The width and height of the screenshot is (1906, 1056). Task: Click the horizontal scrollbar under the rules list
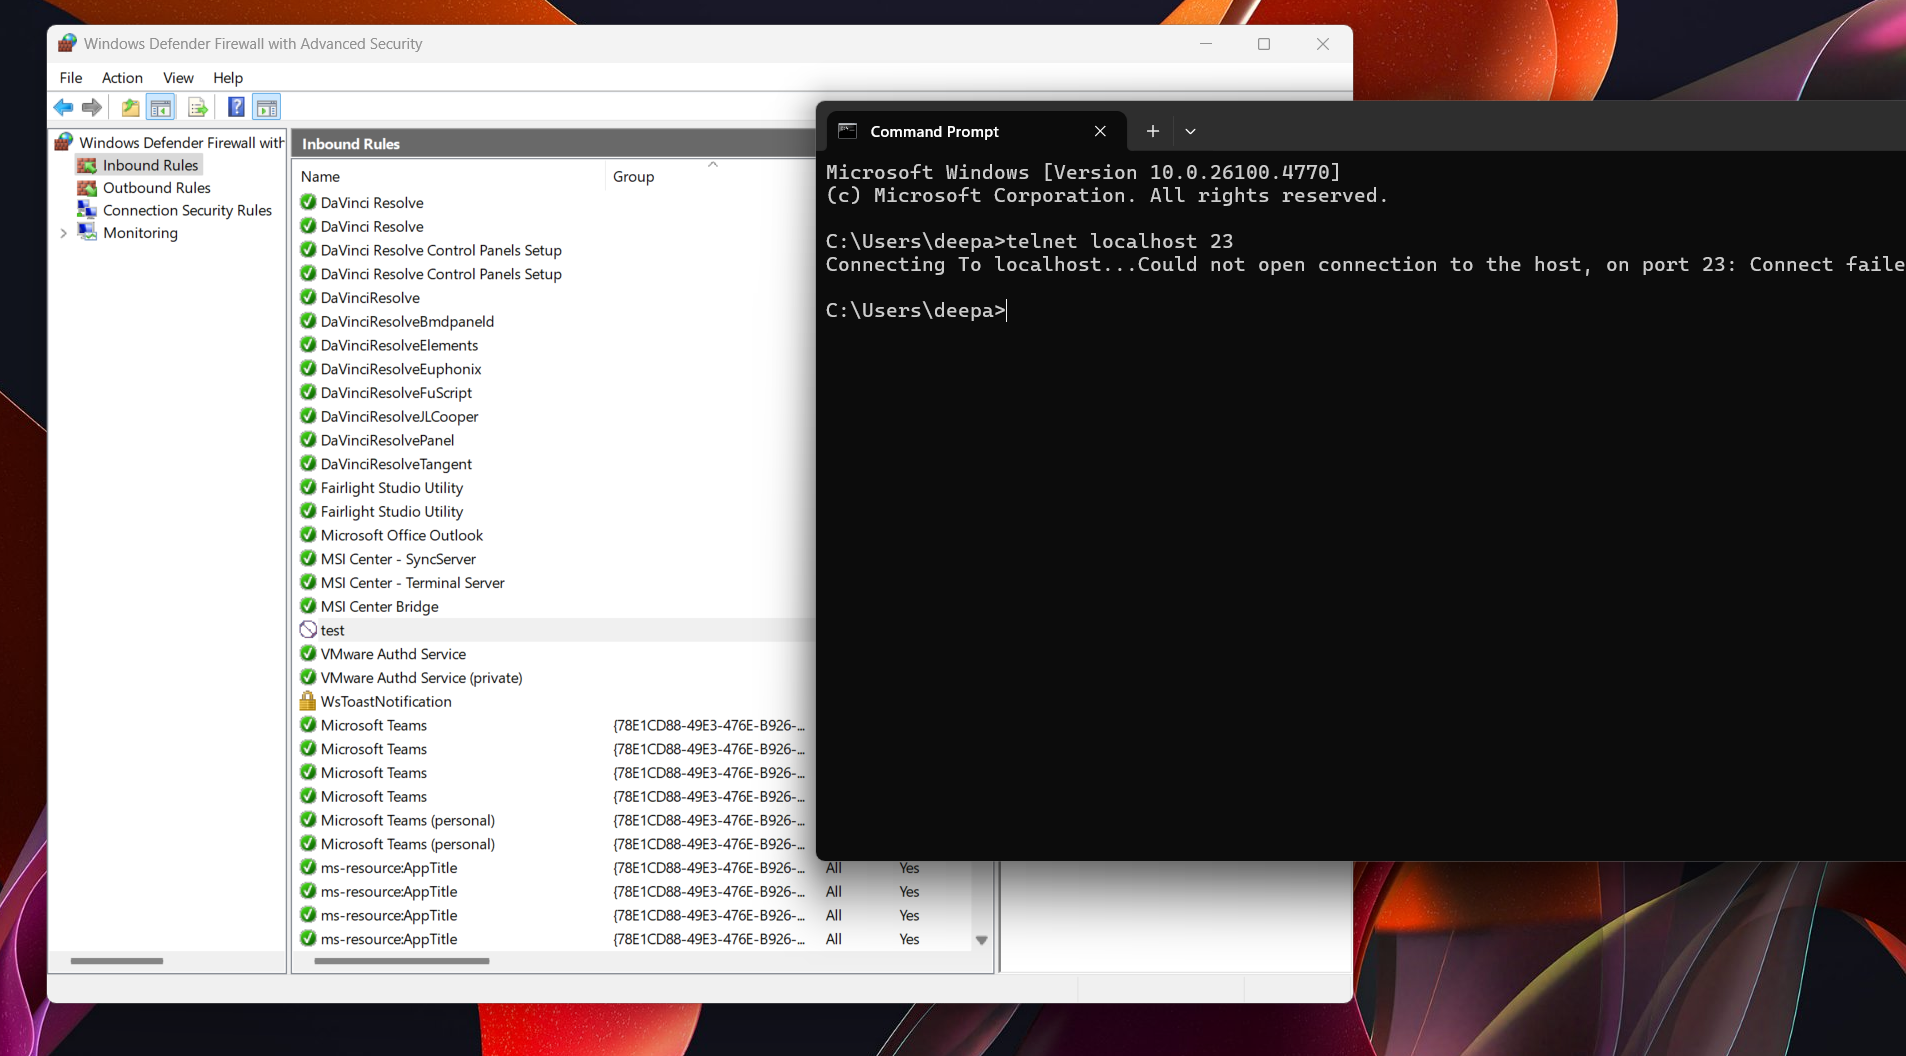tap(402, 961)
